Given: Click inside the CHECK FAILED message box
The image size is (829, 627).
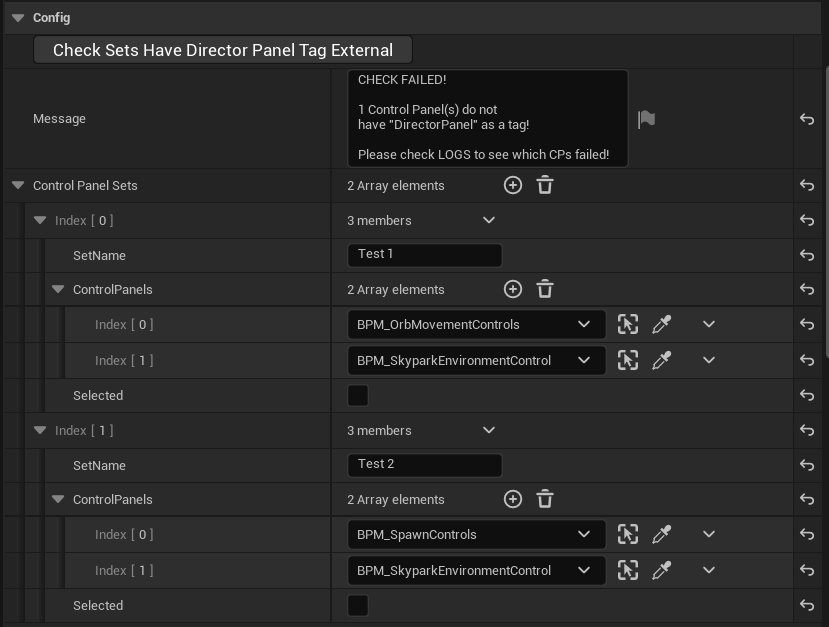Looking at the screenshot, I should coord(487,118).
